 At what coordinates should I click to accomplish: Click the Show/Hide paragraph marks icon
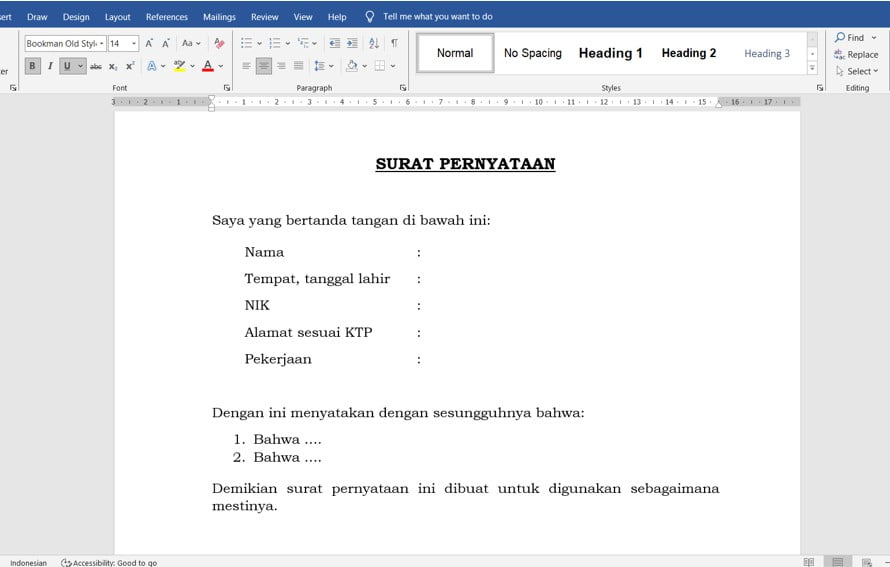(394, 43)
